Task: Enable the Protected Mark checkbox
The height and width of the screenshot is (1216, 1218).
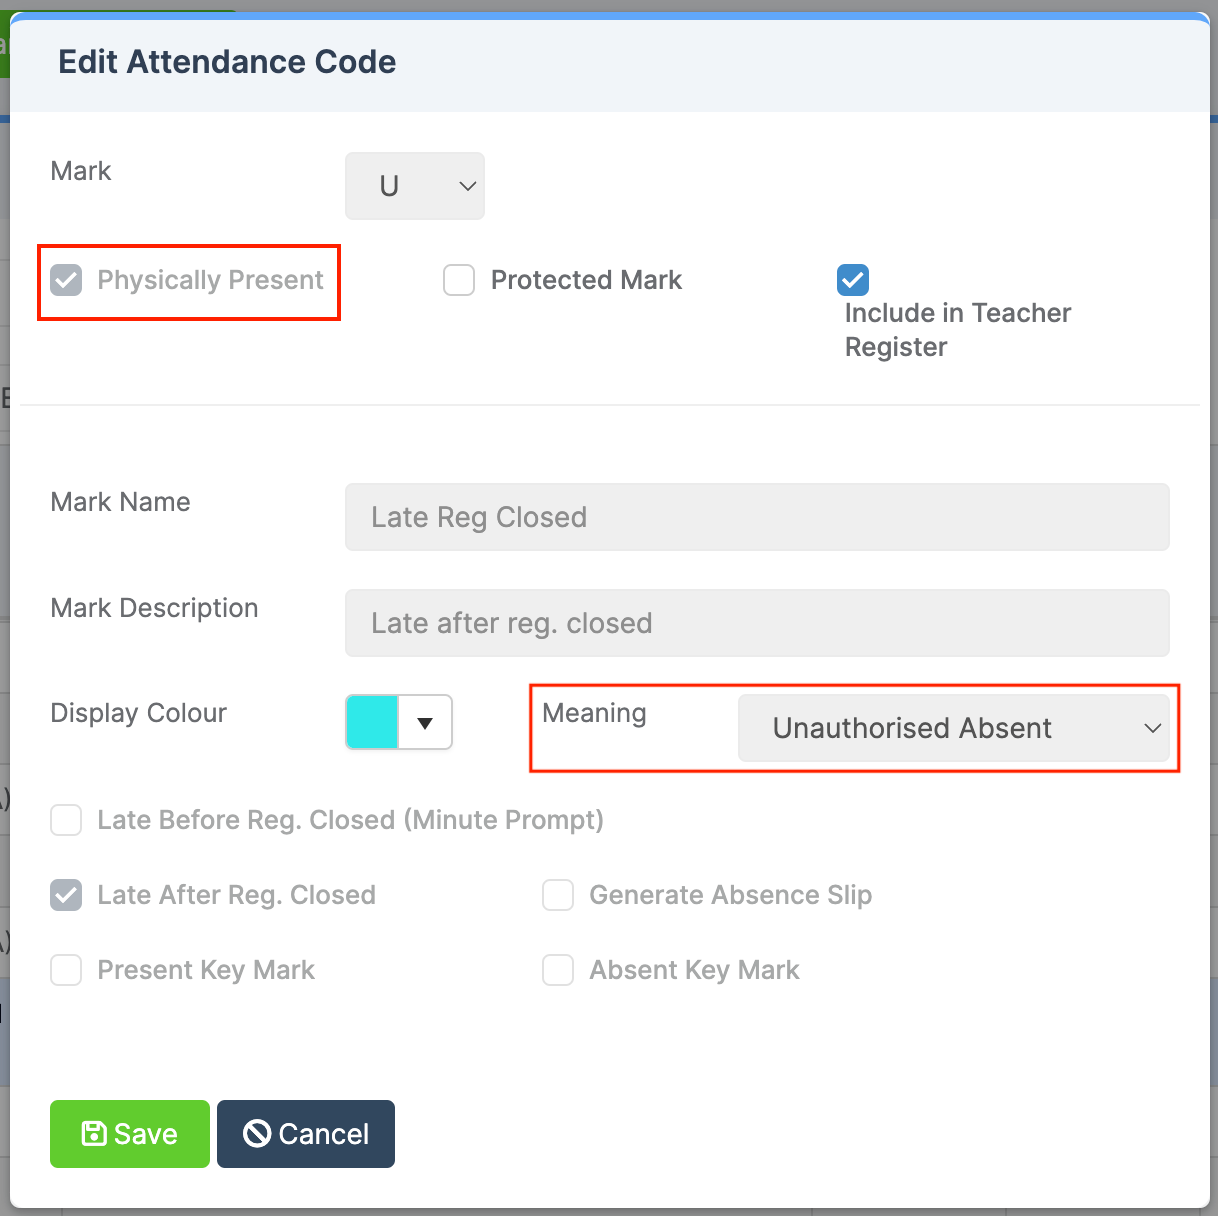Action: [459, 280]
